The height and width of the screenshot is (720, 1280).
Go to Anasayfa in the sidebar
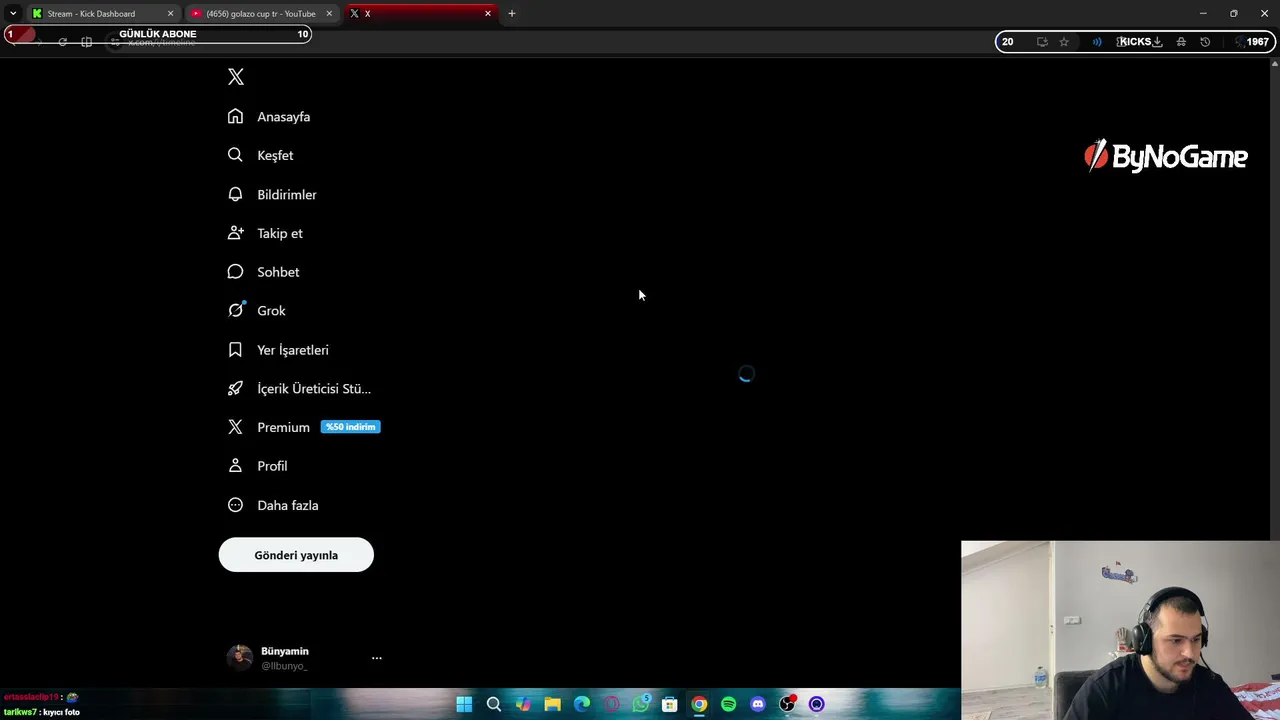(x=269, y=117)
